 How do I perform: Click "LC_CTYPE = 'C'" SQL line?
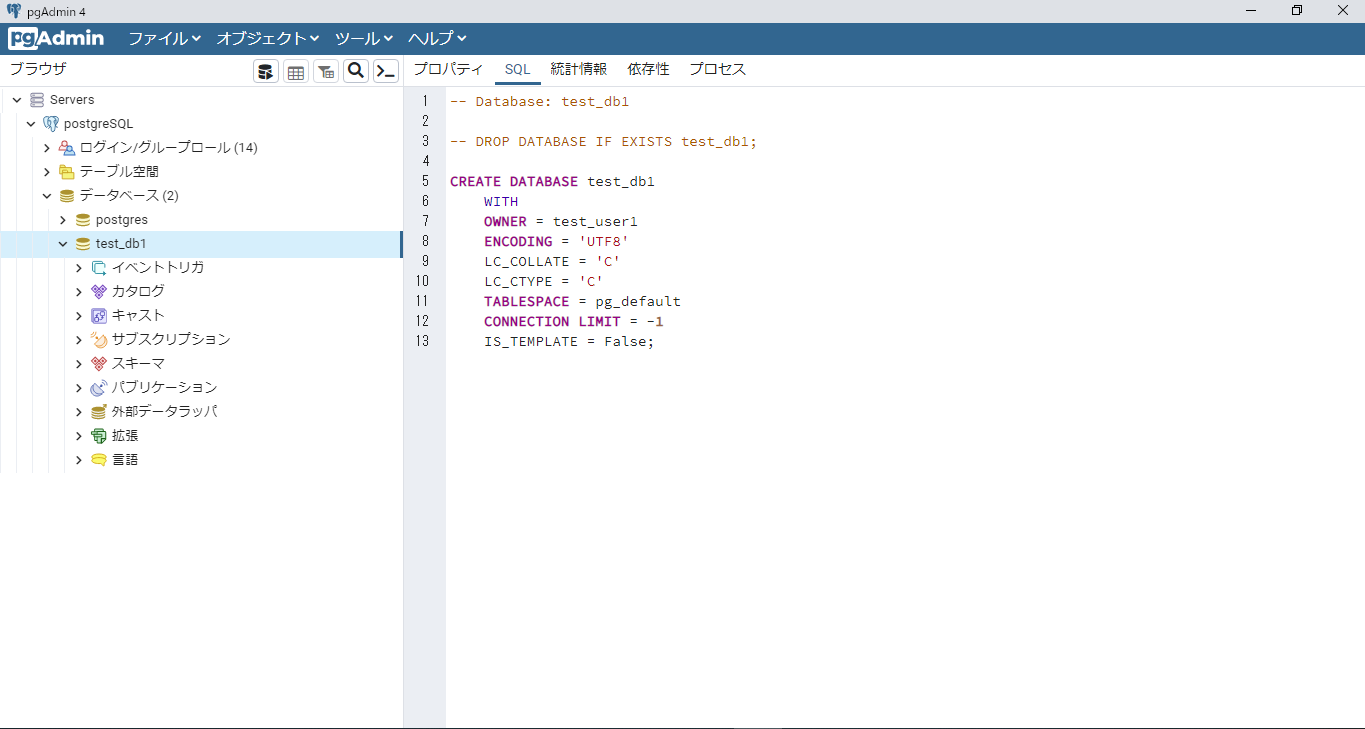click(543, 281)
